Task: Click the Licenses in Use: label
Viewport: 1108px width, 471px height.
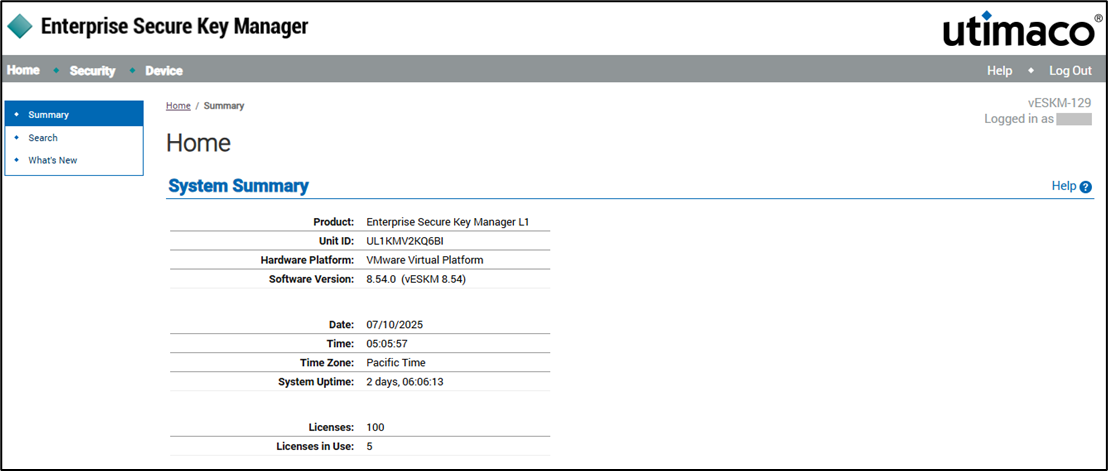Action: (x=315, y=446)
